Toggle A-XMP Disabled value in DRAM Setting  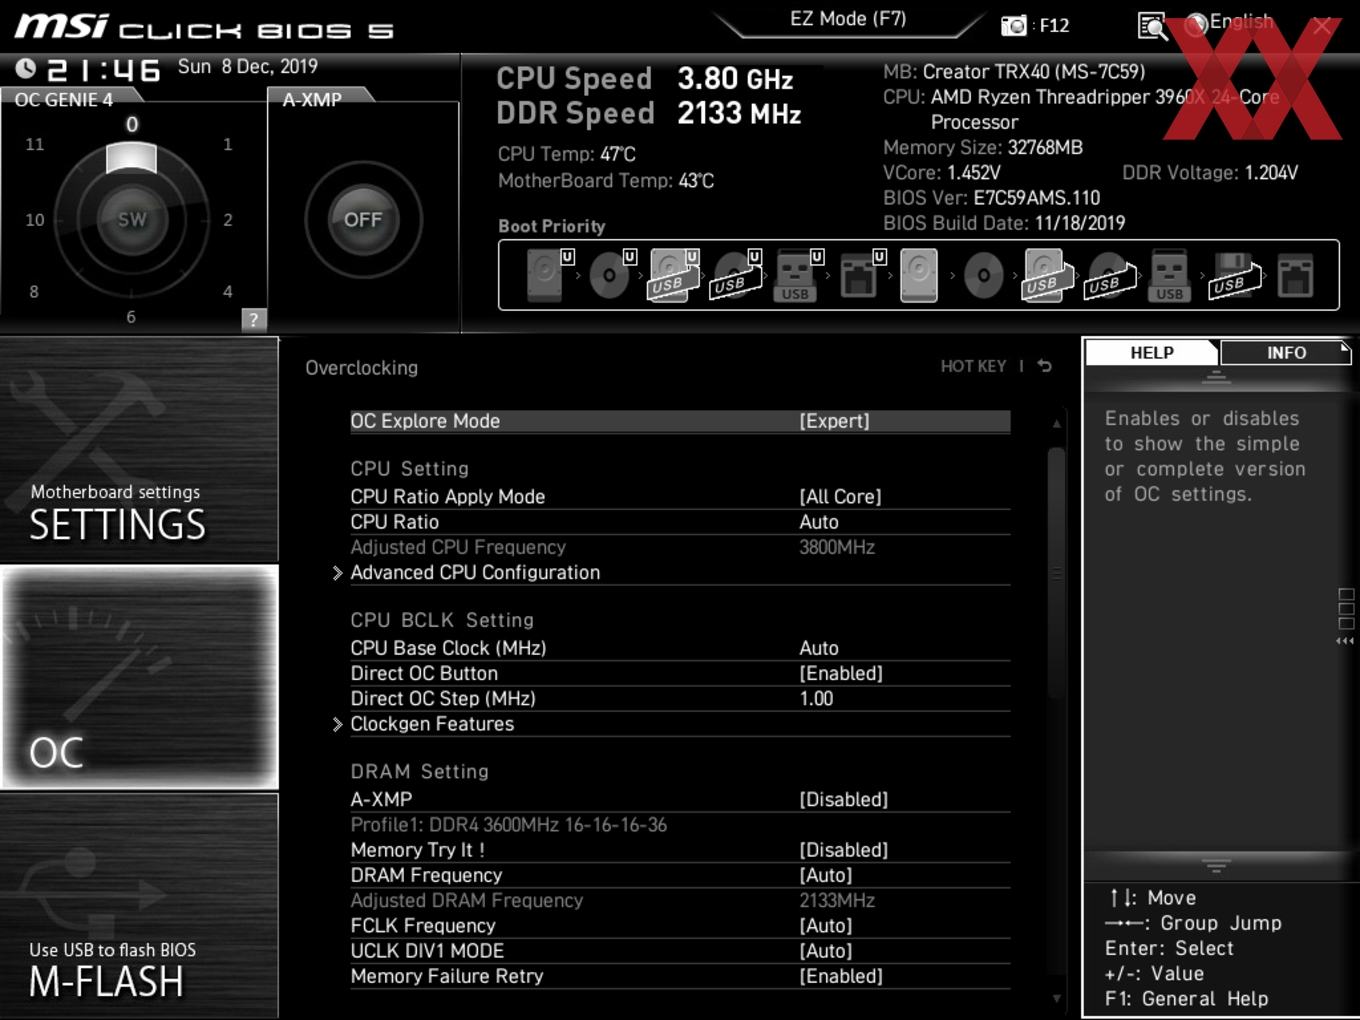(844, 799)
